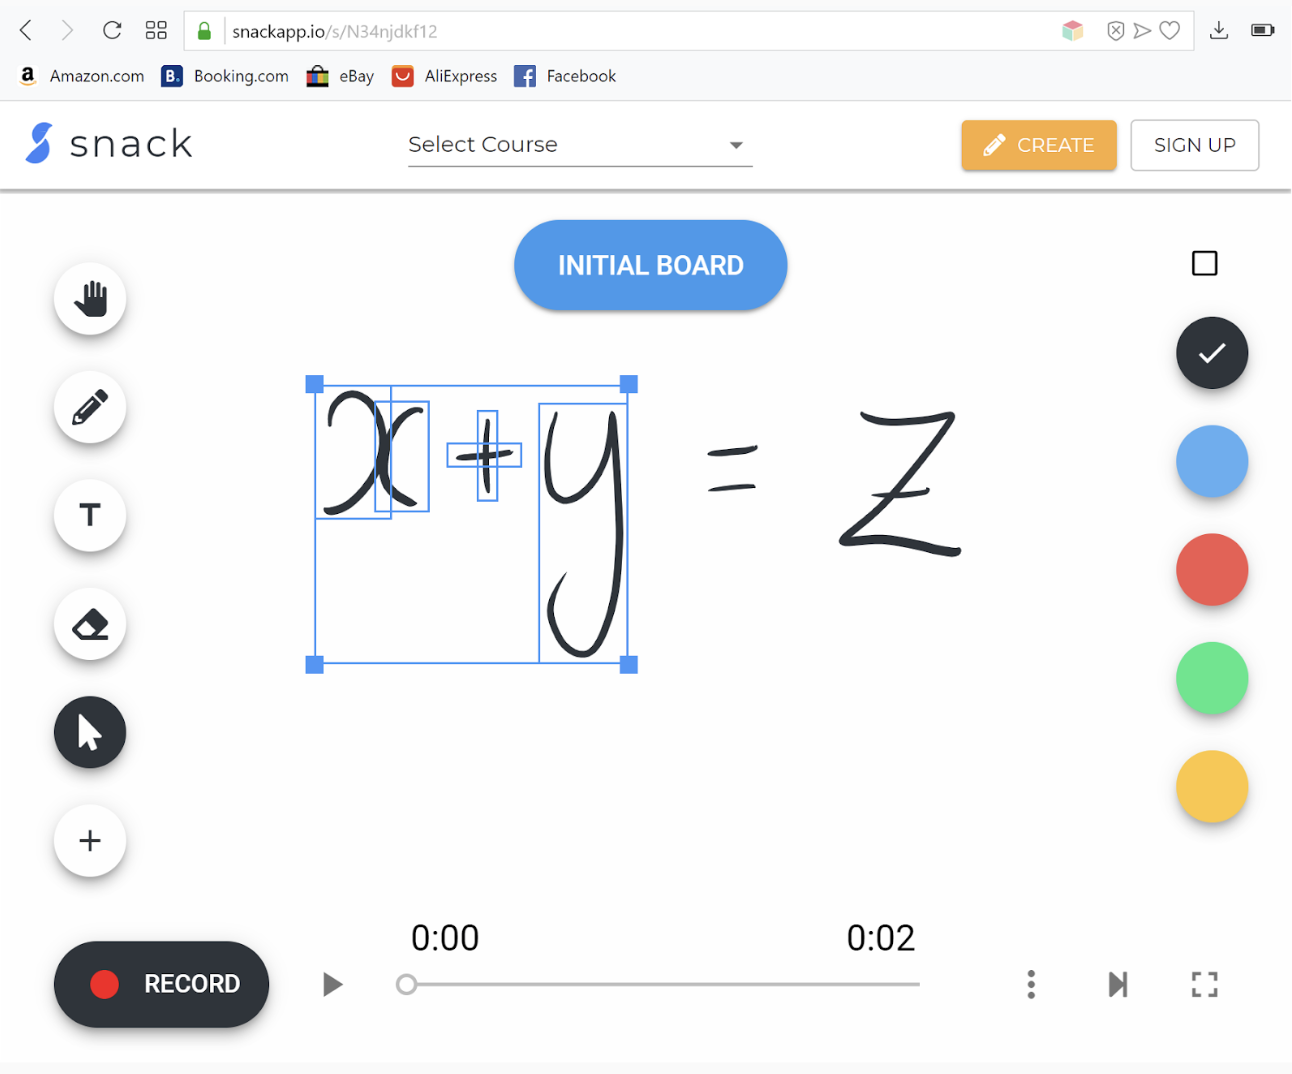
Task: Expand the browser apps grid menu
Action: (x=156, y=30)
